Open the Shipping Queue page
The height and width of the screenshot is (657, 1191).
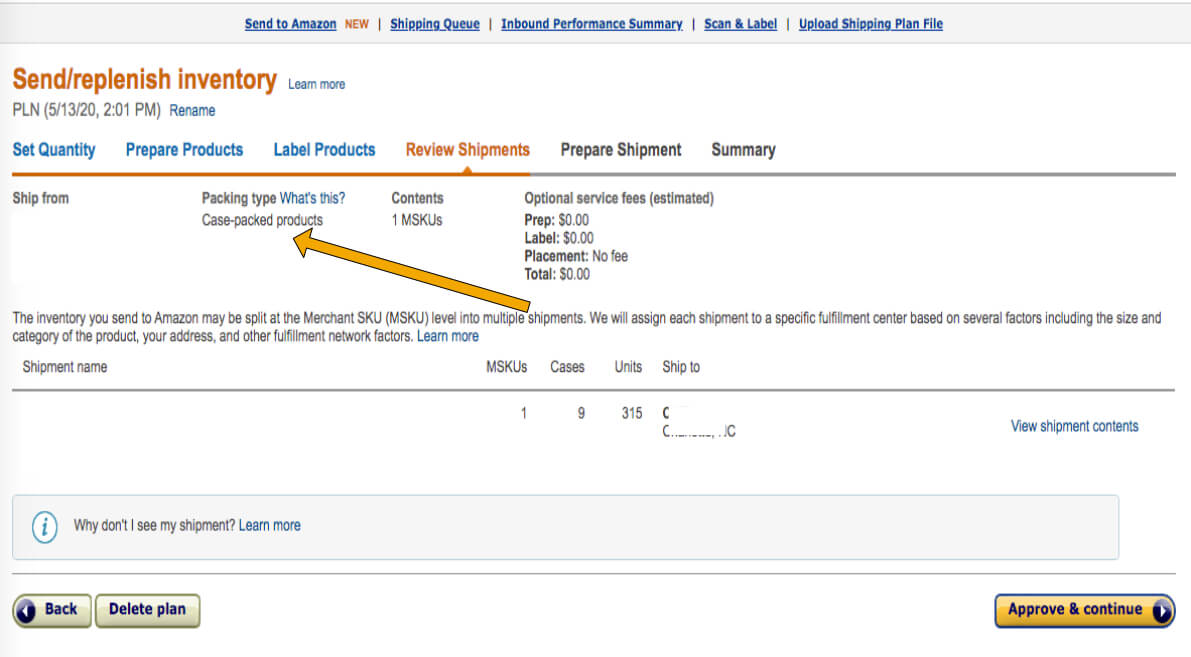tap(435, 23)
